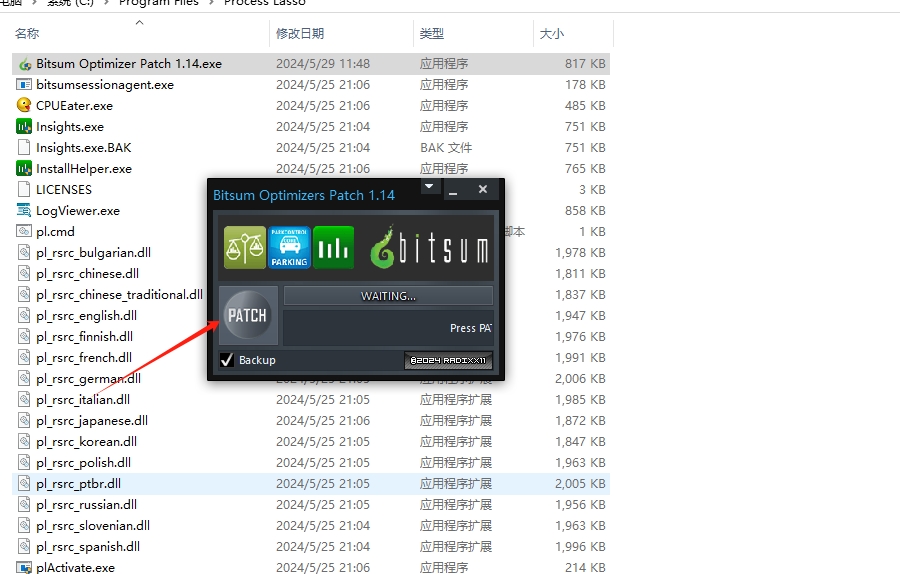900x574 pixels.
Task: Select the pl_rsrc_japanese.dll icon
Action: coord(24,421)
